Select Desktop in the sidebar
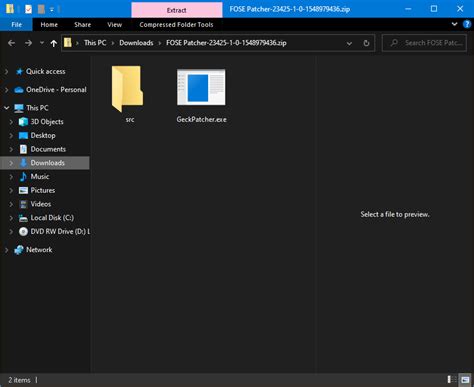Screen dimensions: 474x387 tap(43, 135)
